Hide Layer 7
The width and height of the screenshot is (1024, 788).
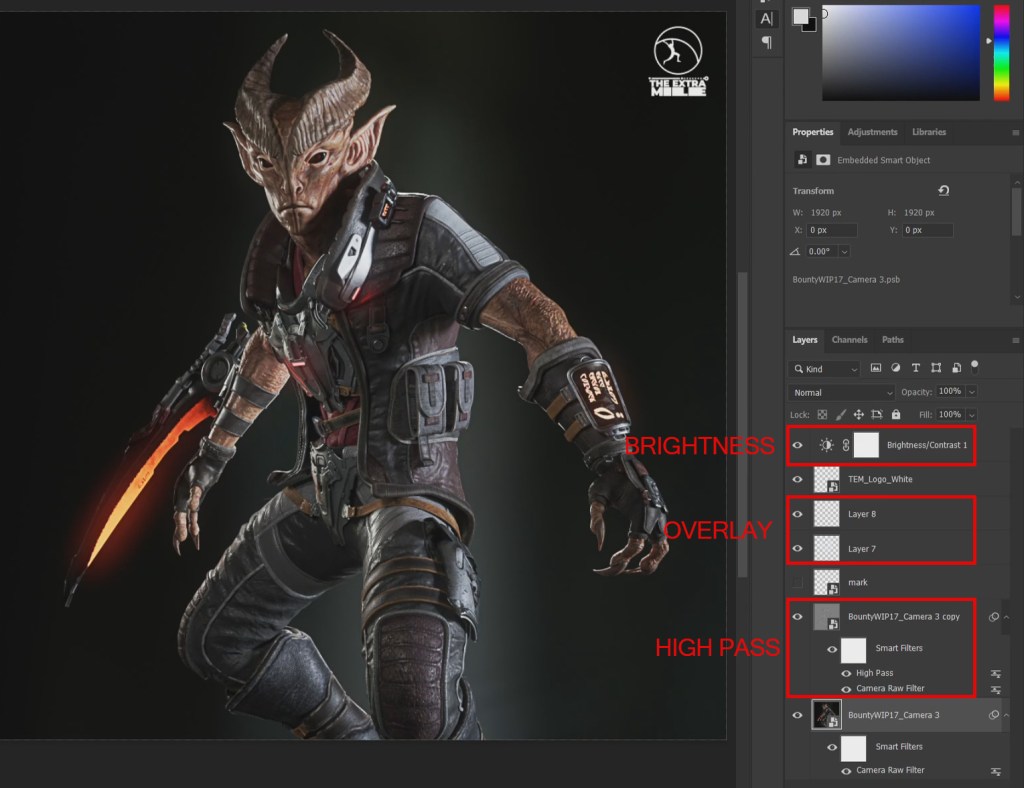(x=797, y=548)
